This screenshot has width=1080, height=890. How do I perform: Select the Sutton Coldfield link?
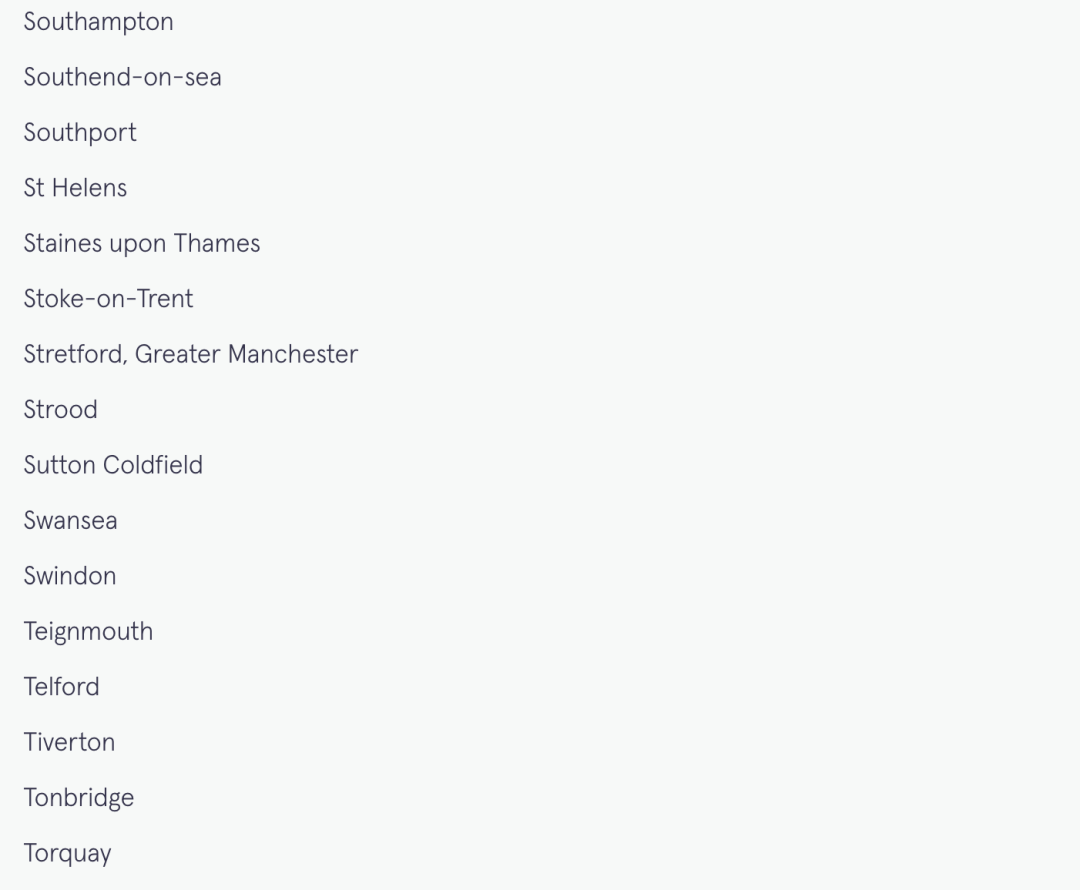point(113,465)
